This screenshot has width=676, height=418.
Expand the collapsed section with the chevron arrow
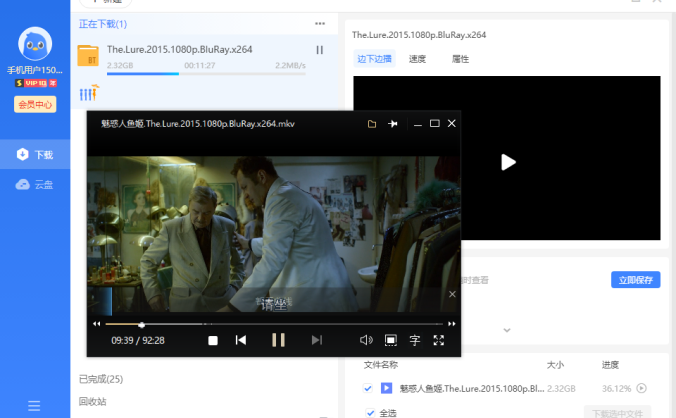pos(506,330)
